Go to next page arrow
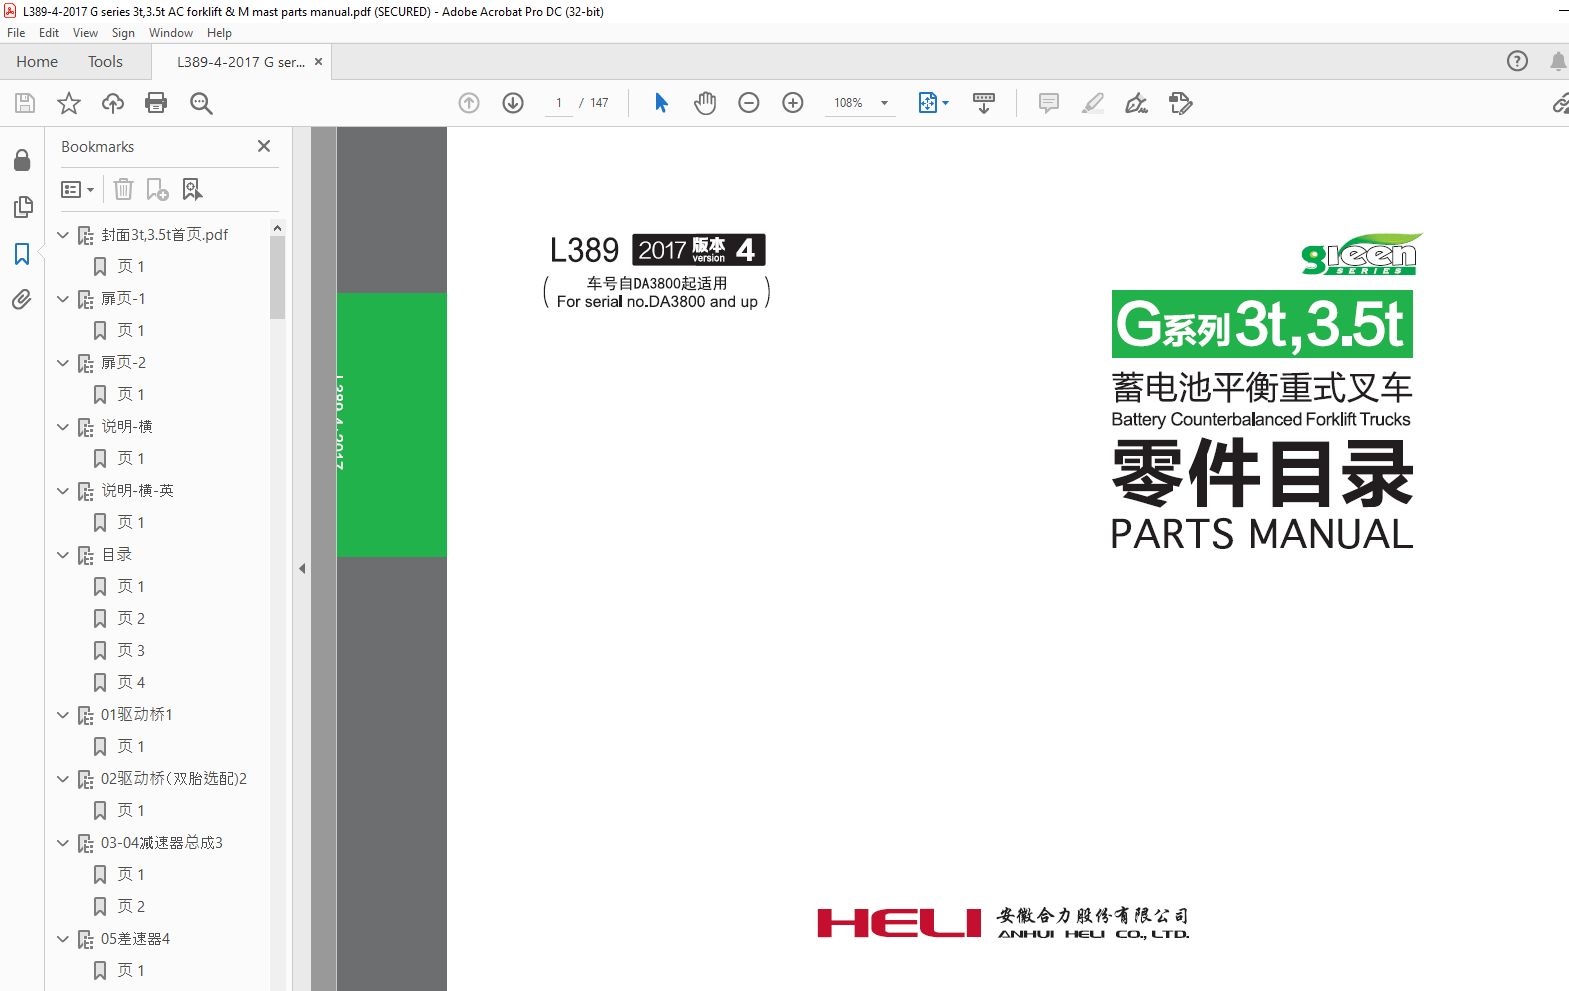Viewport: 1569px width, 991px height. click(513, 103)
